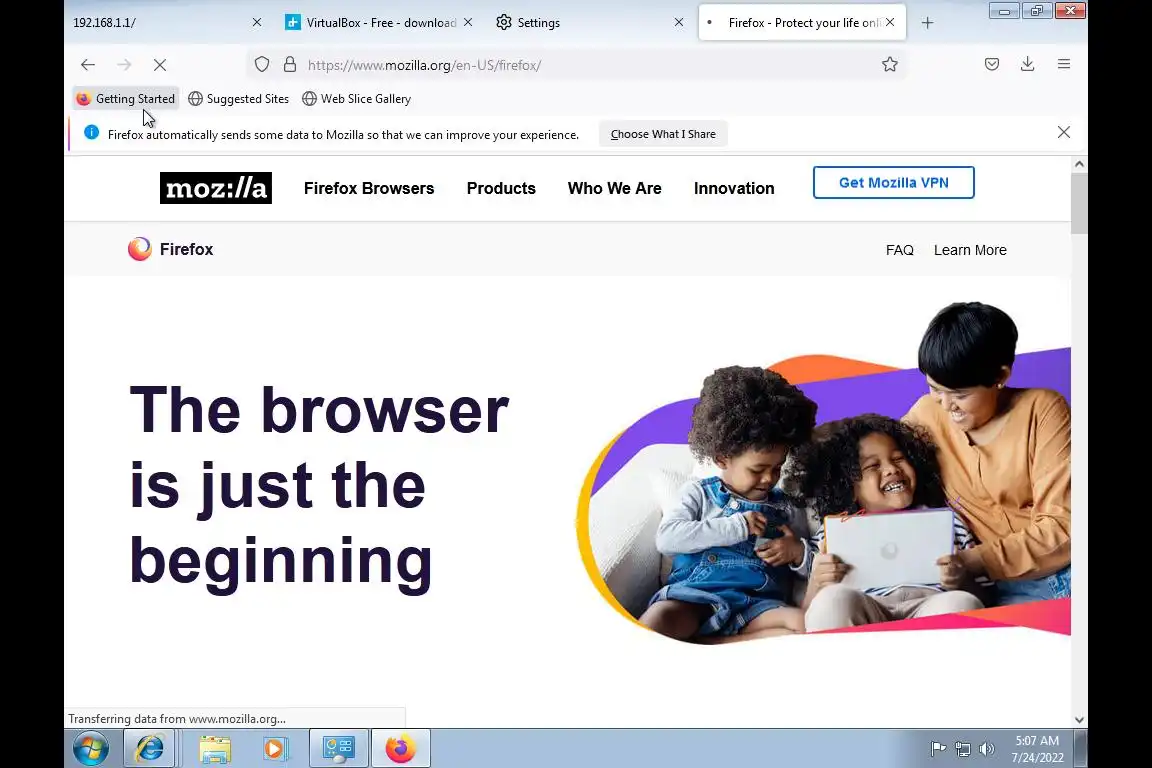1152x768 pixels.
Task: Open the Firefox Browsers menu
Action: point(369,188)
